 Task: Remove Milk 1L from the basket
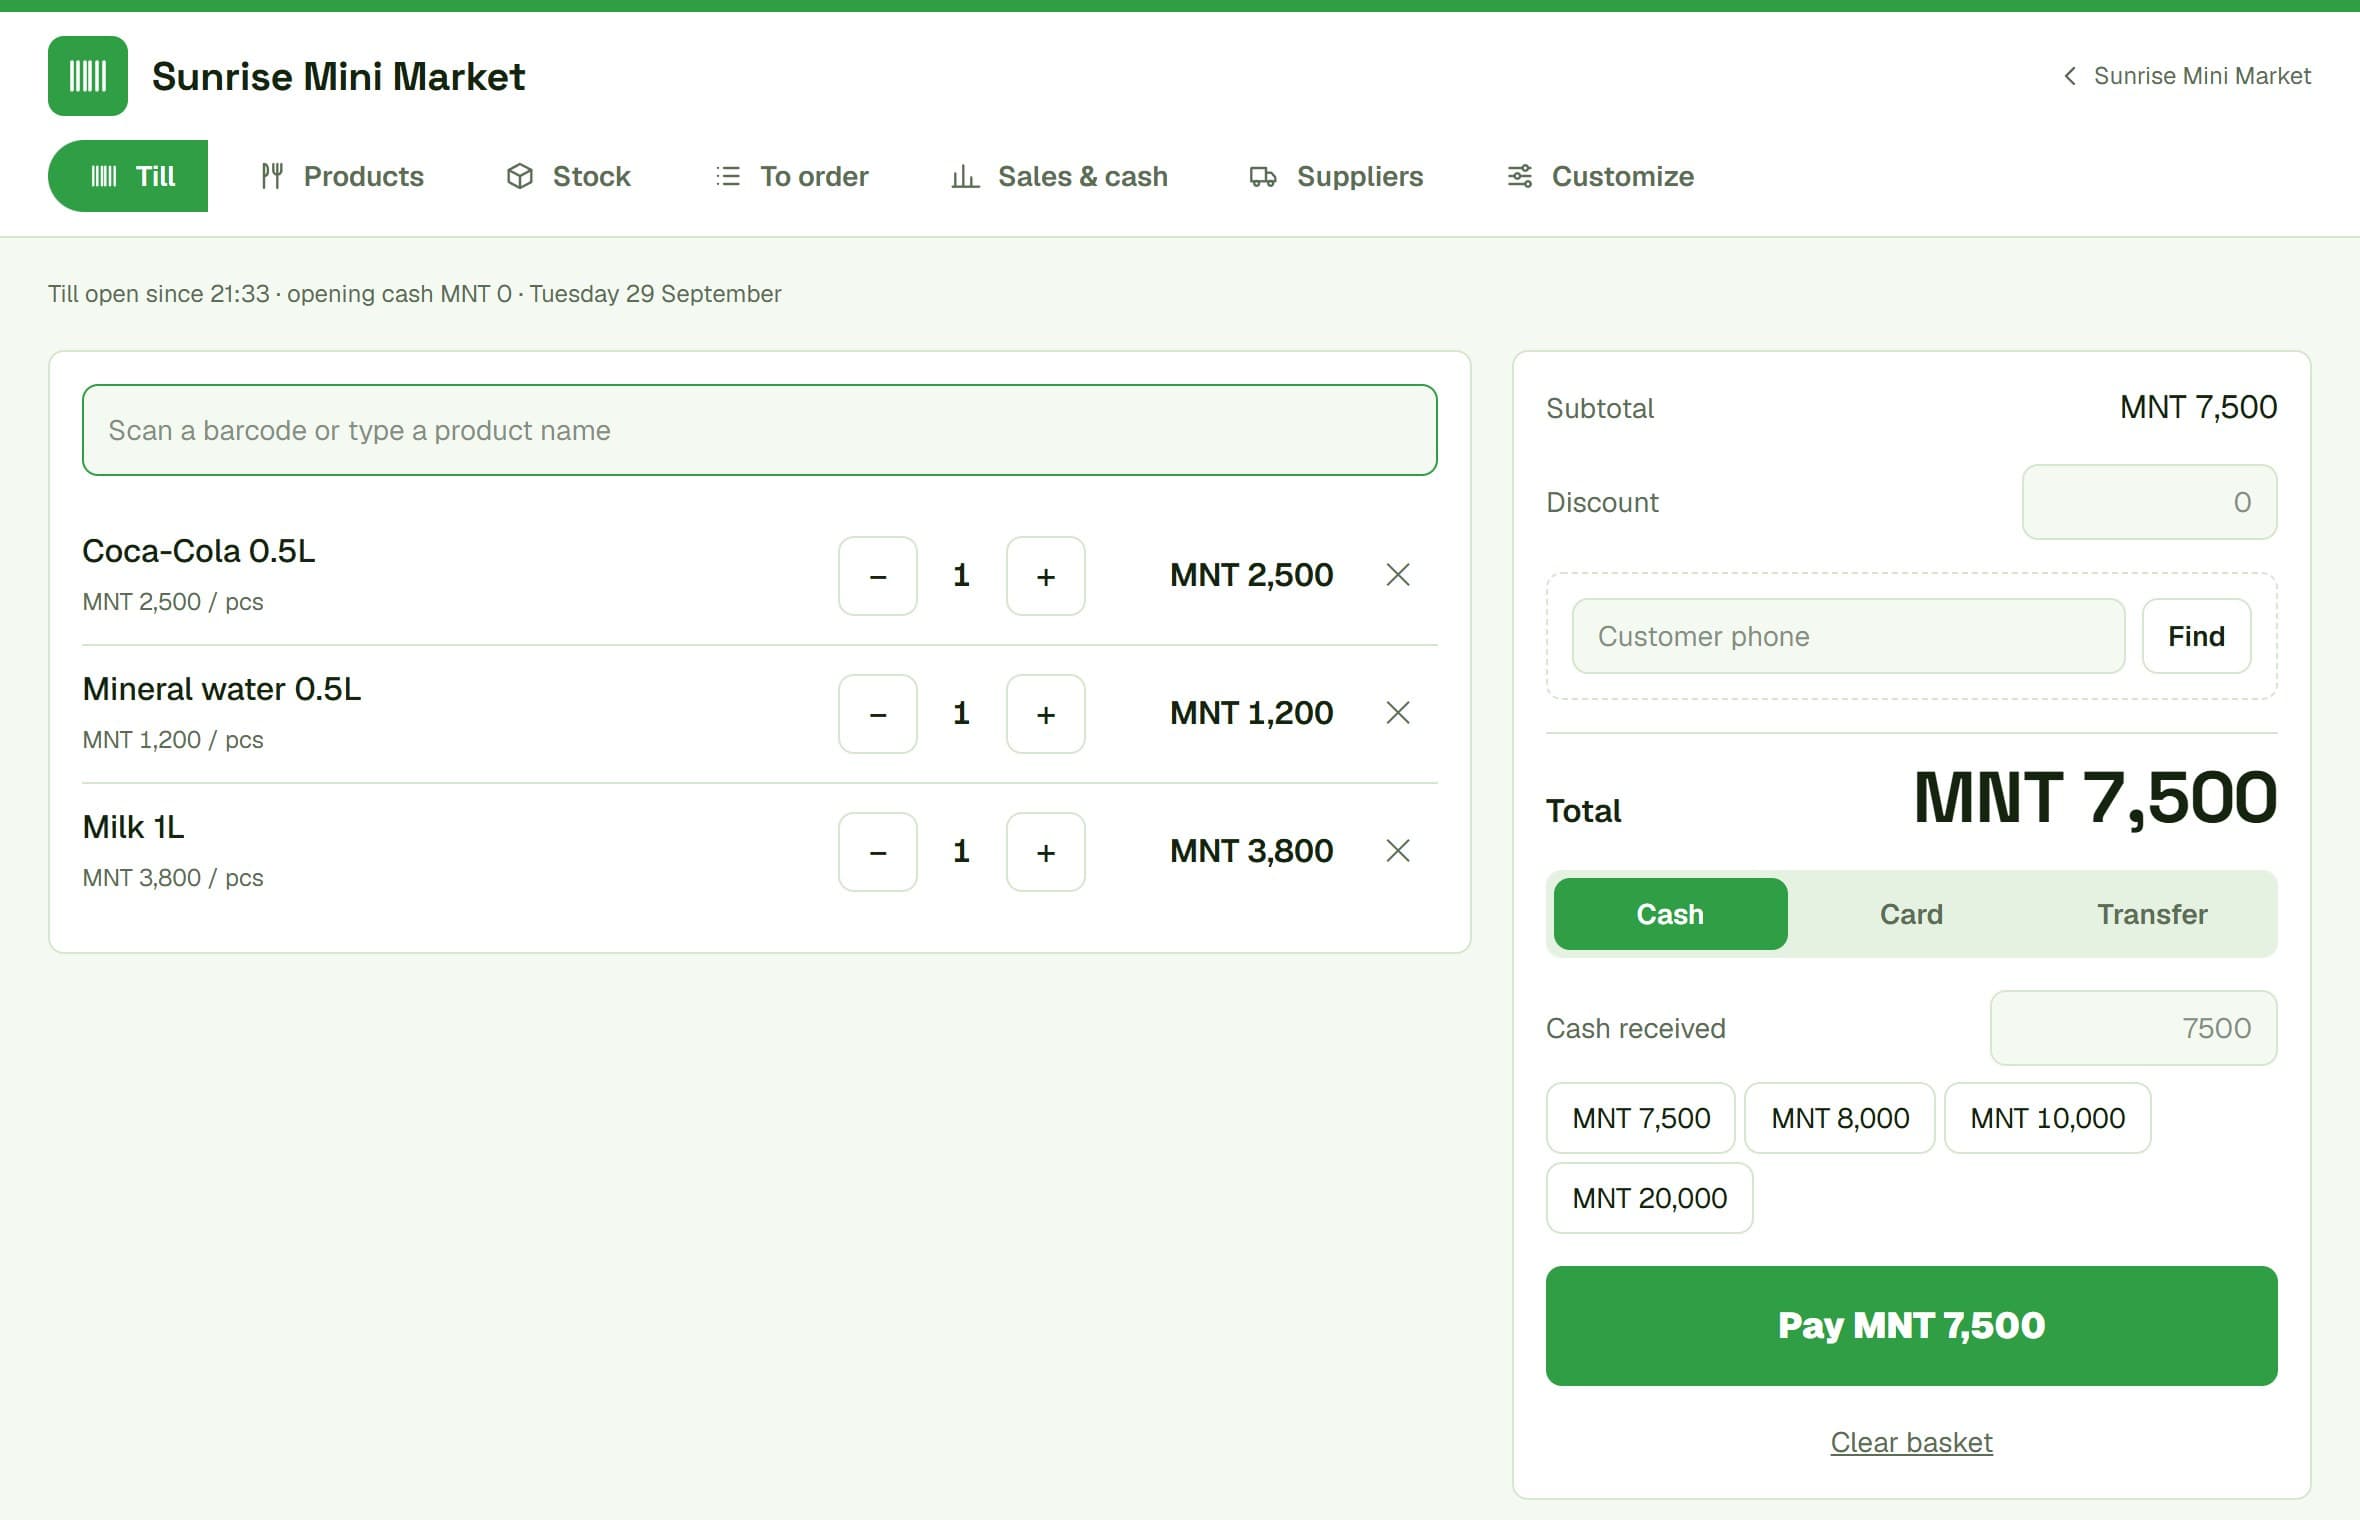[1398, 851]
